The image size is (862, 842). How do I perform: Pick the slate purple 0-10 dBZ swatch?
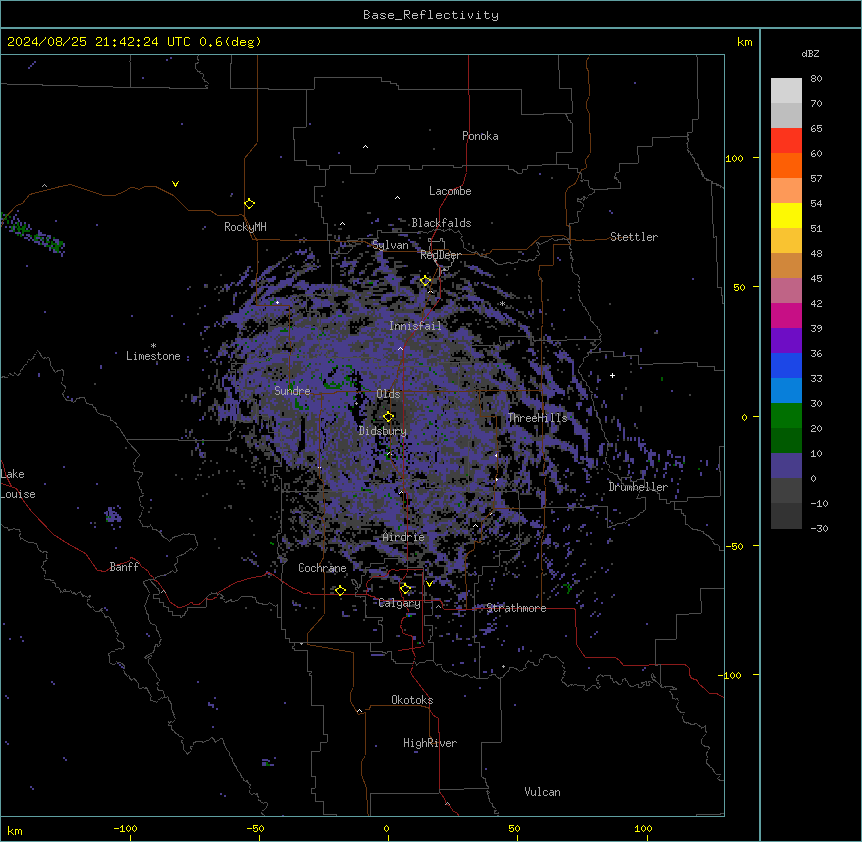coord(786,466)
